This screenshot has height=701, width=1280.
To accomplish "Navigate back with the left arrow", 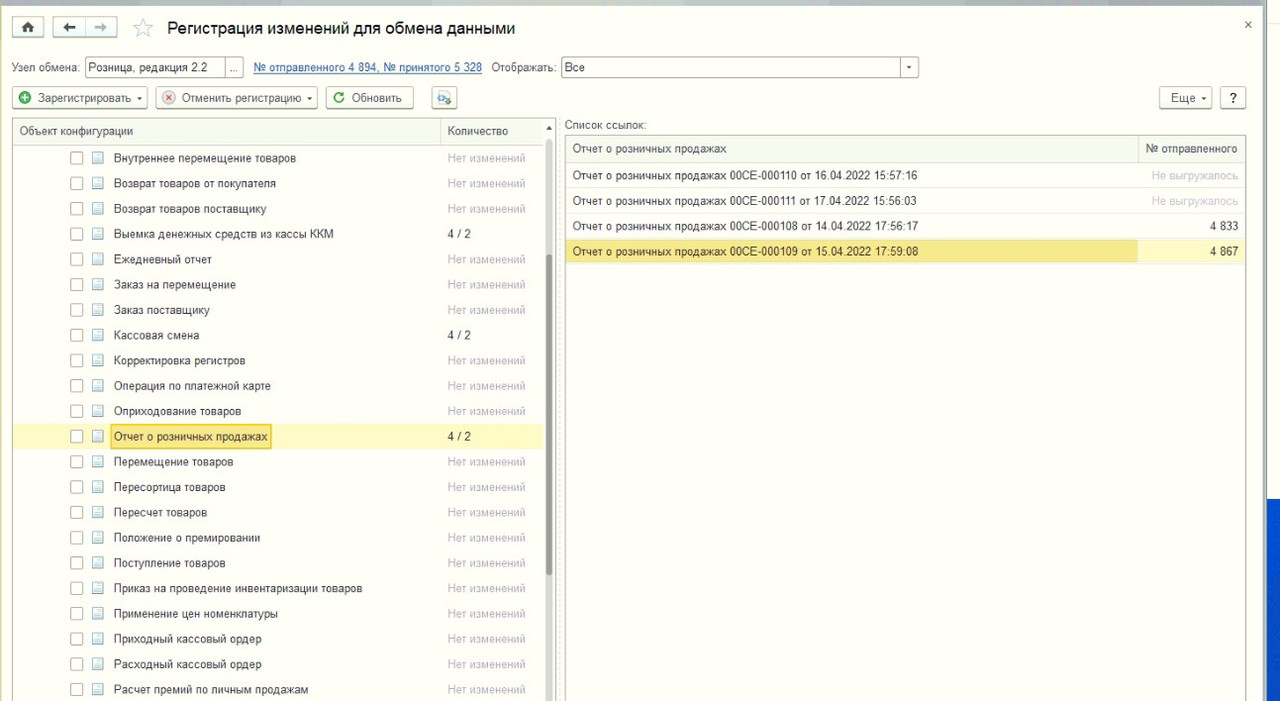I will tap(69, 28).
